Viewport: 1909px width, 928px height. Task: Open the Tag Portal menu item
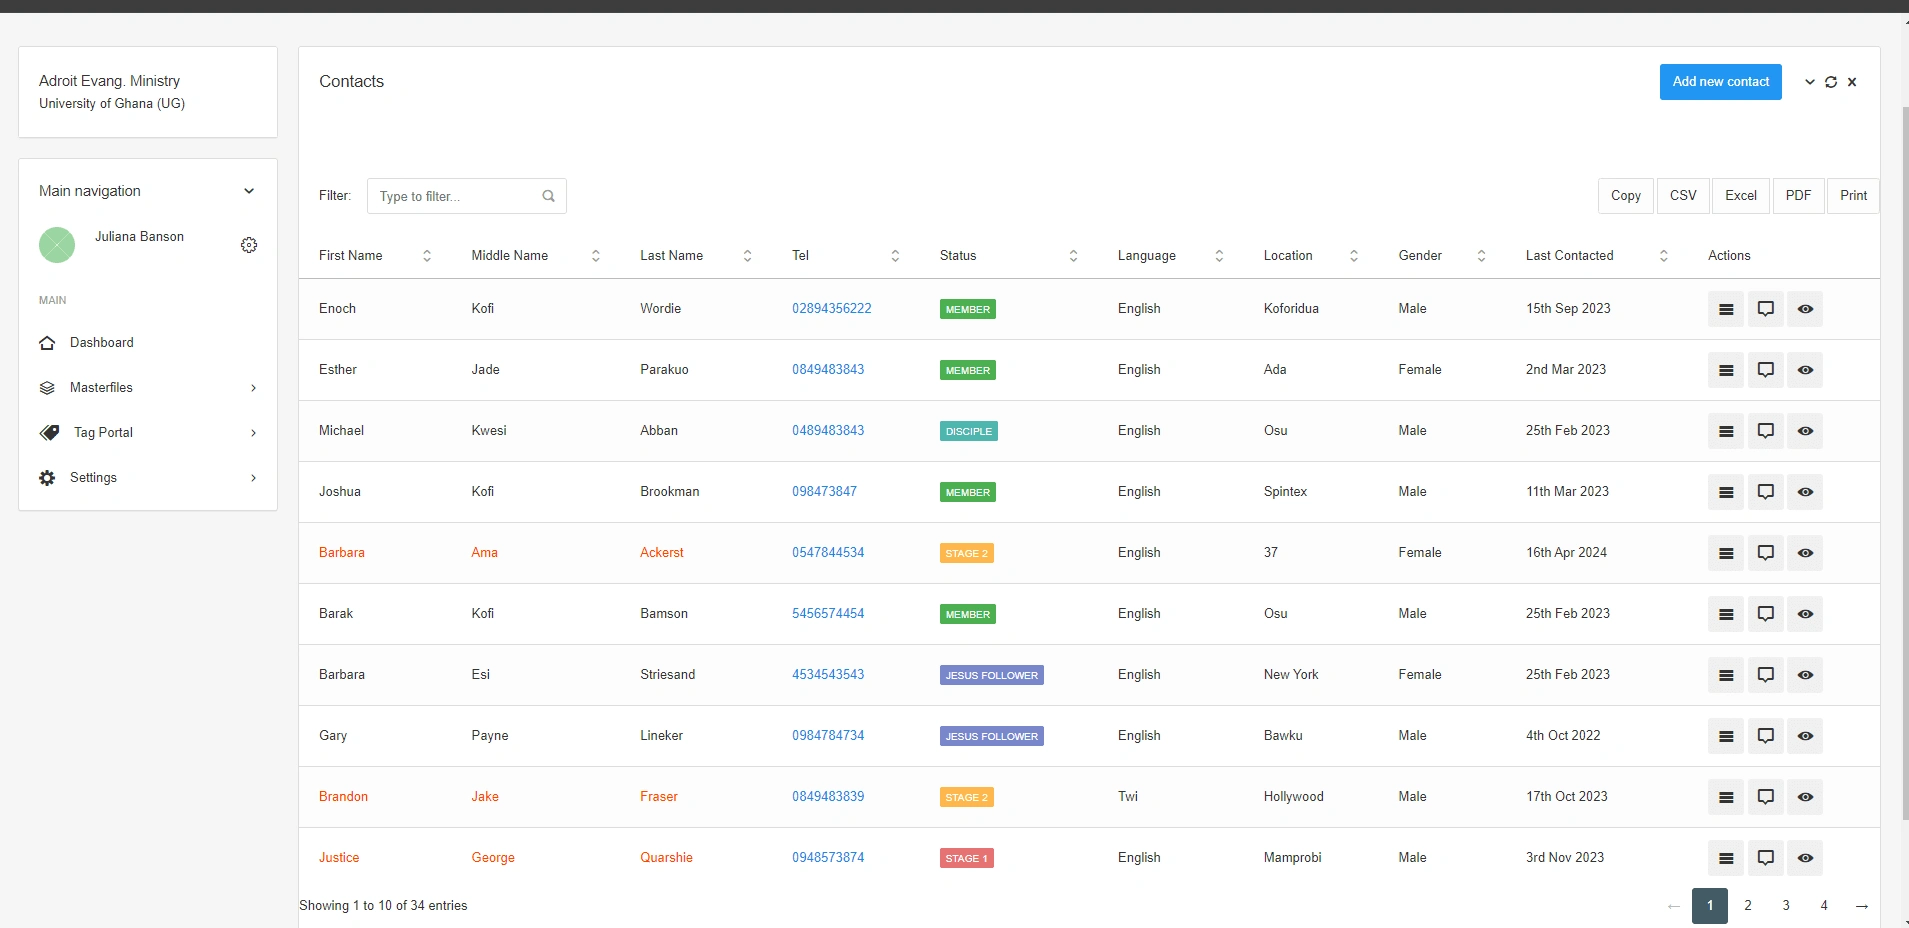[x=148, y=432]
